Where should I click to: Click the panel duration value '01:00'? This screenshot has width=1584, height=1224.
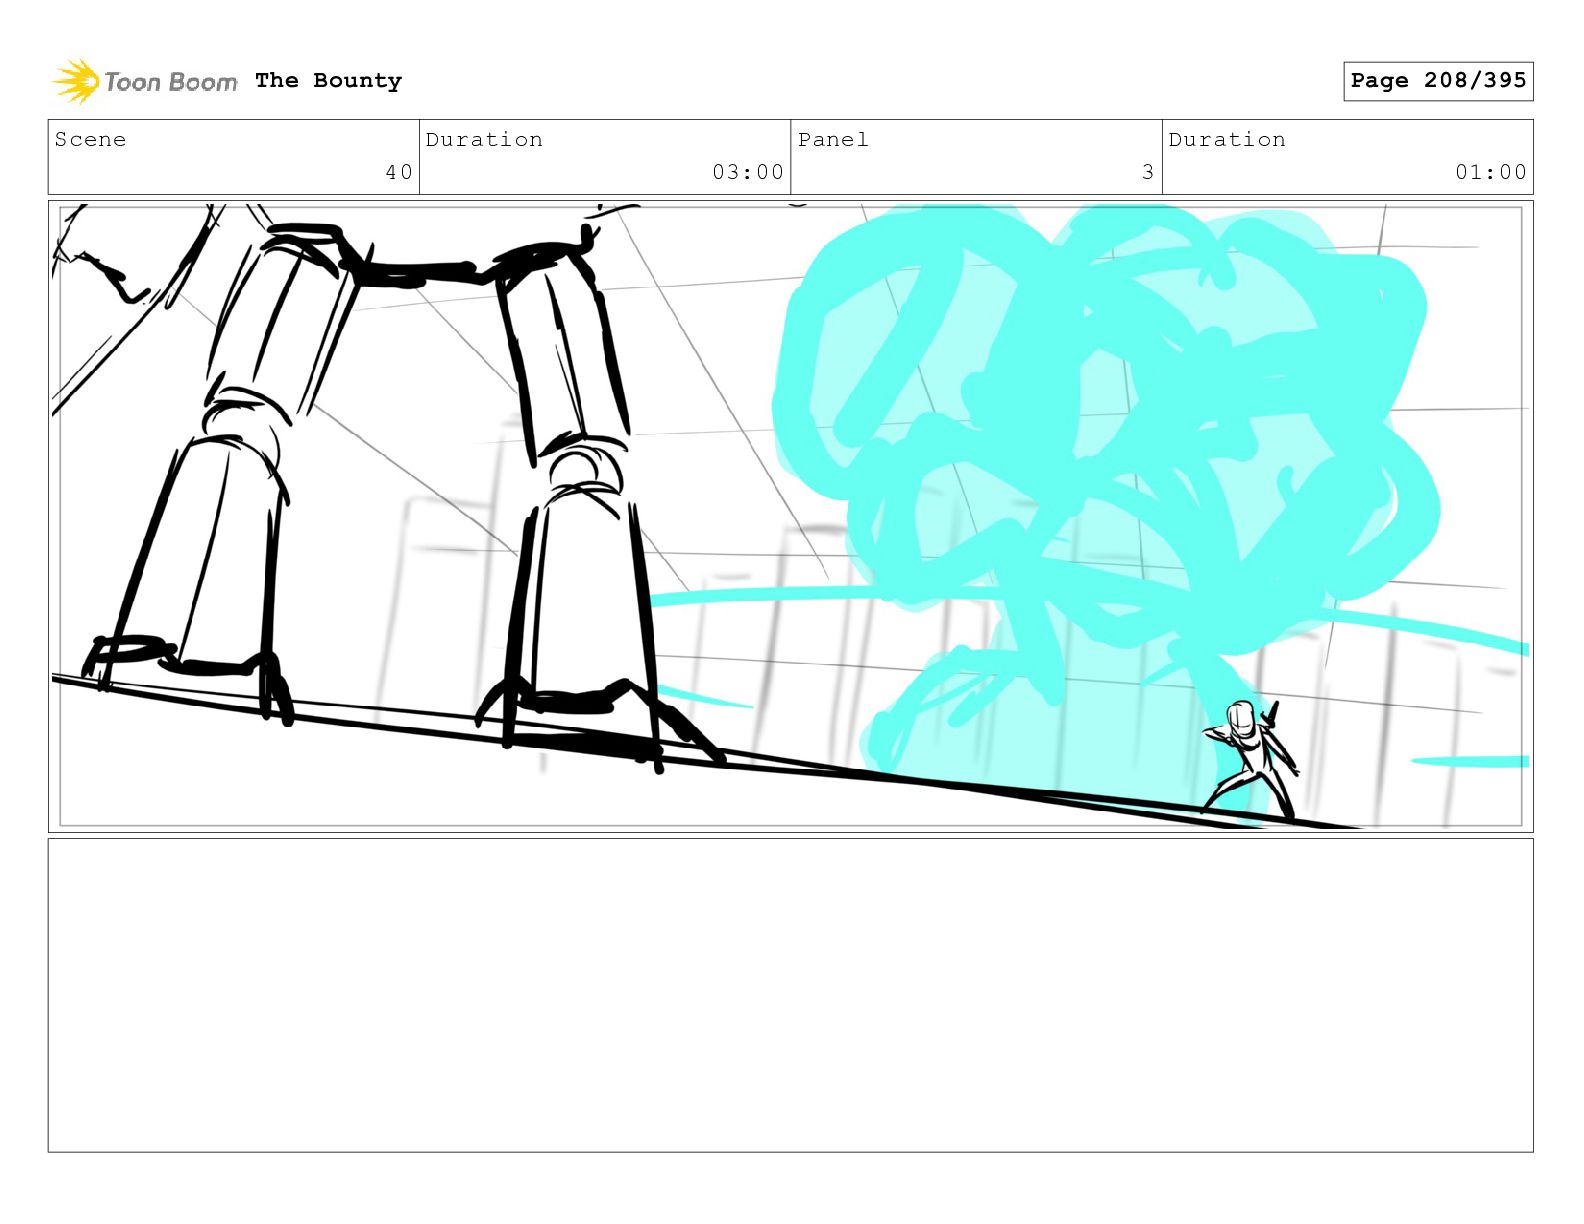[x=1491, y=172]
